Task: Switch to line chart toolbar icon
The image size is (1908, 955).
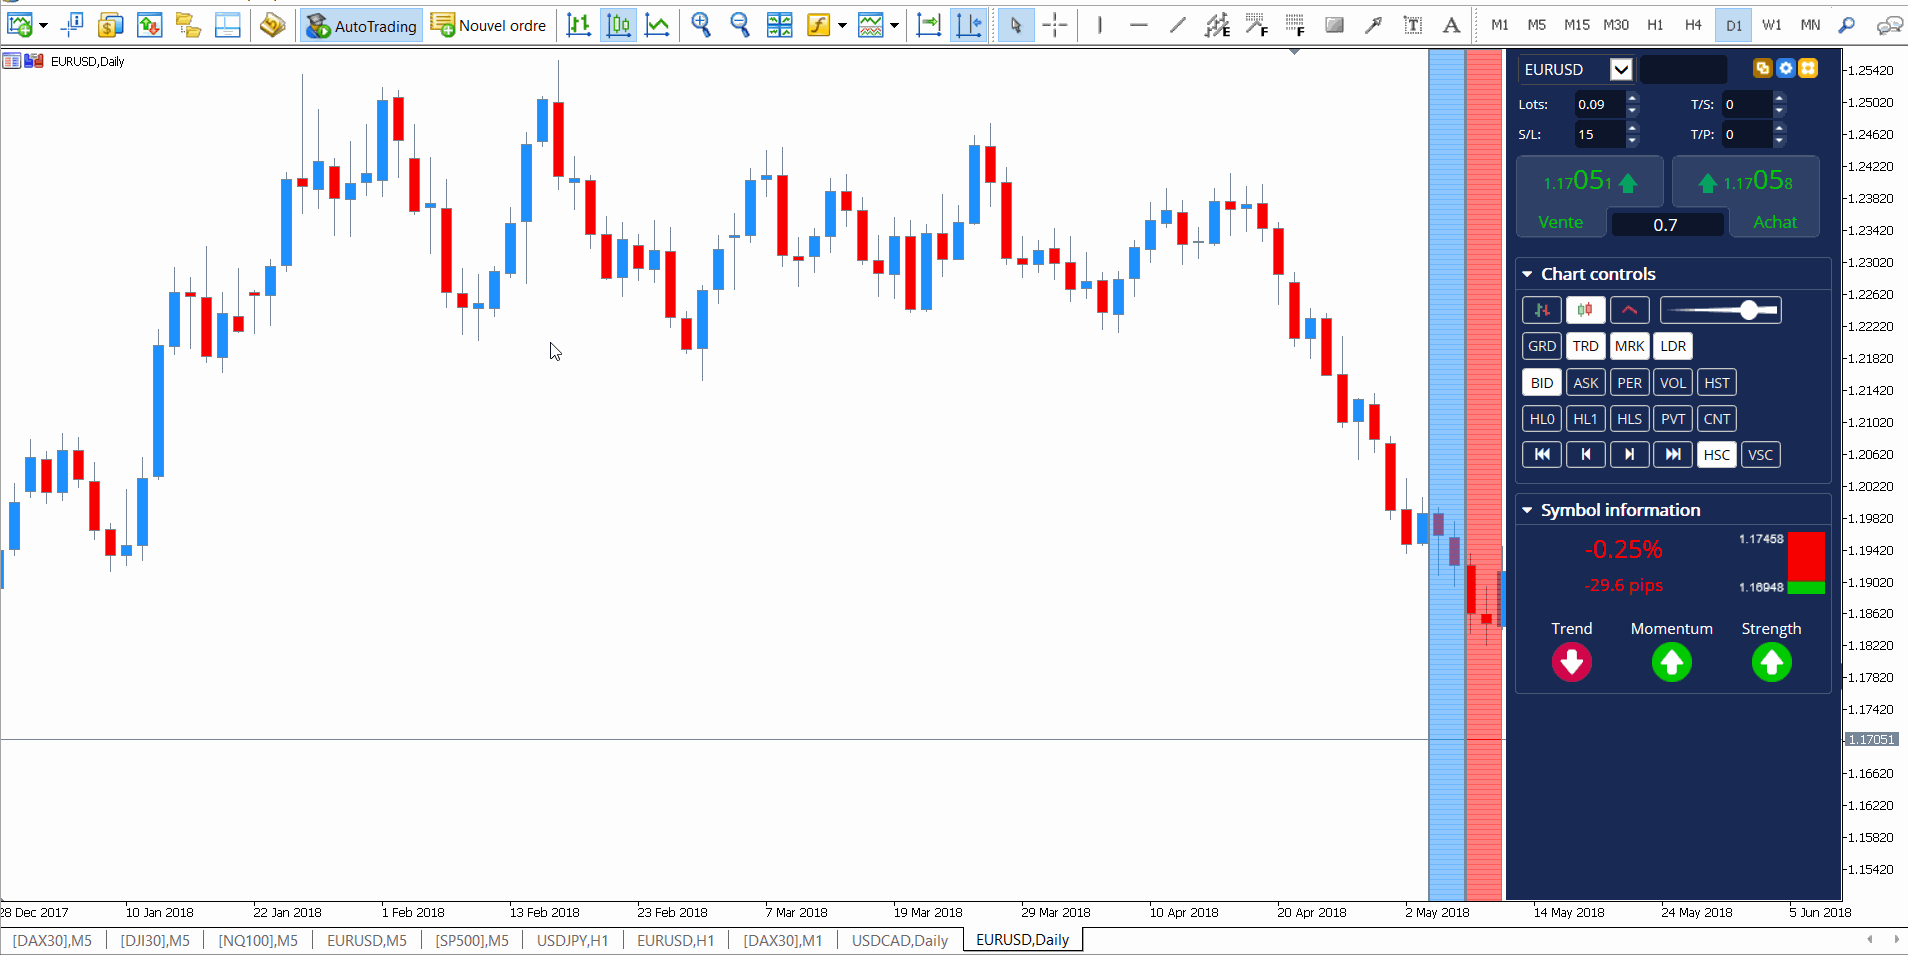Action: 657,25
